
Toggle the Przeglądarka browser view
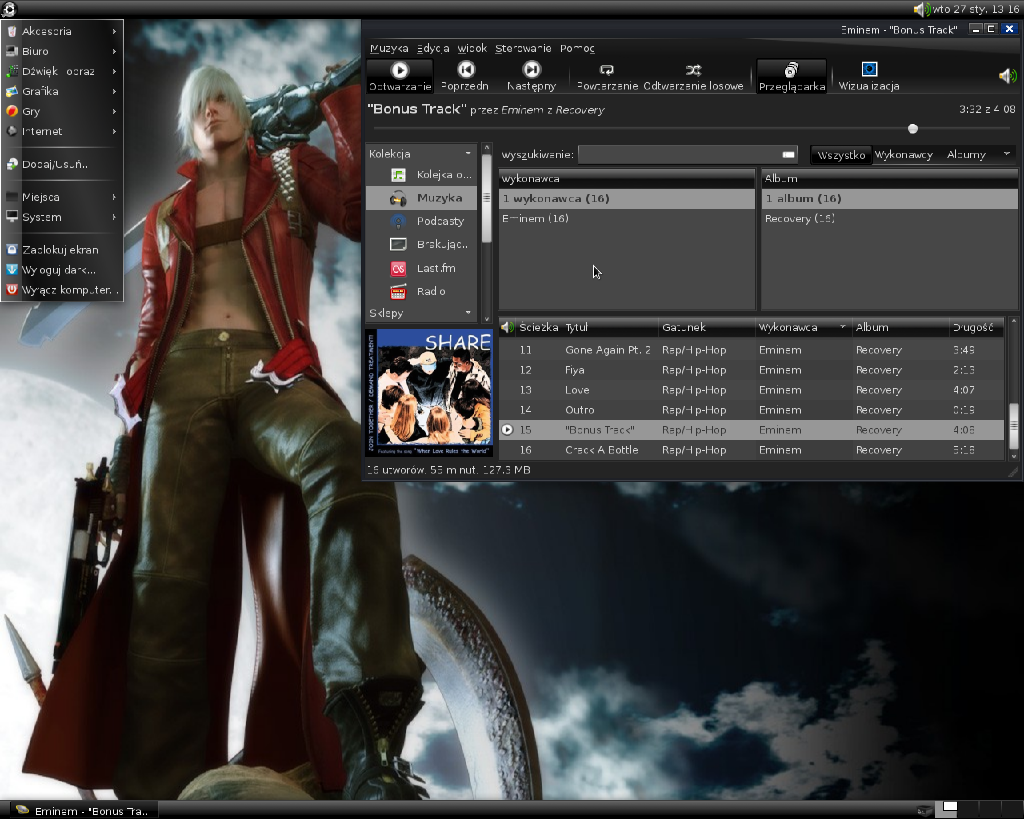click(792, 76)
